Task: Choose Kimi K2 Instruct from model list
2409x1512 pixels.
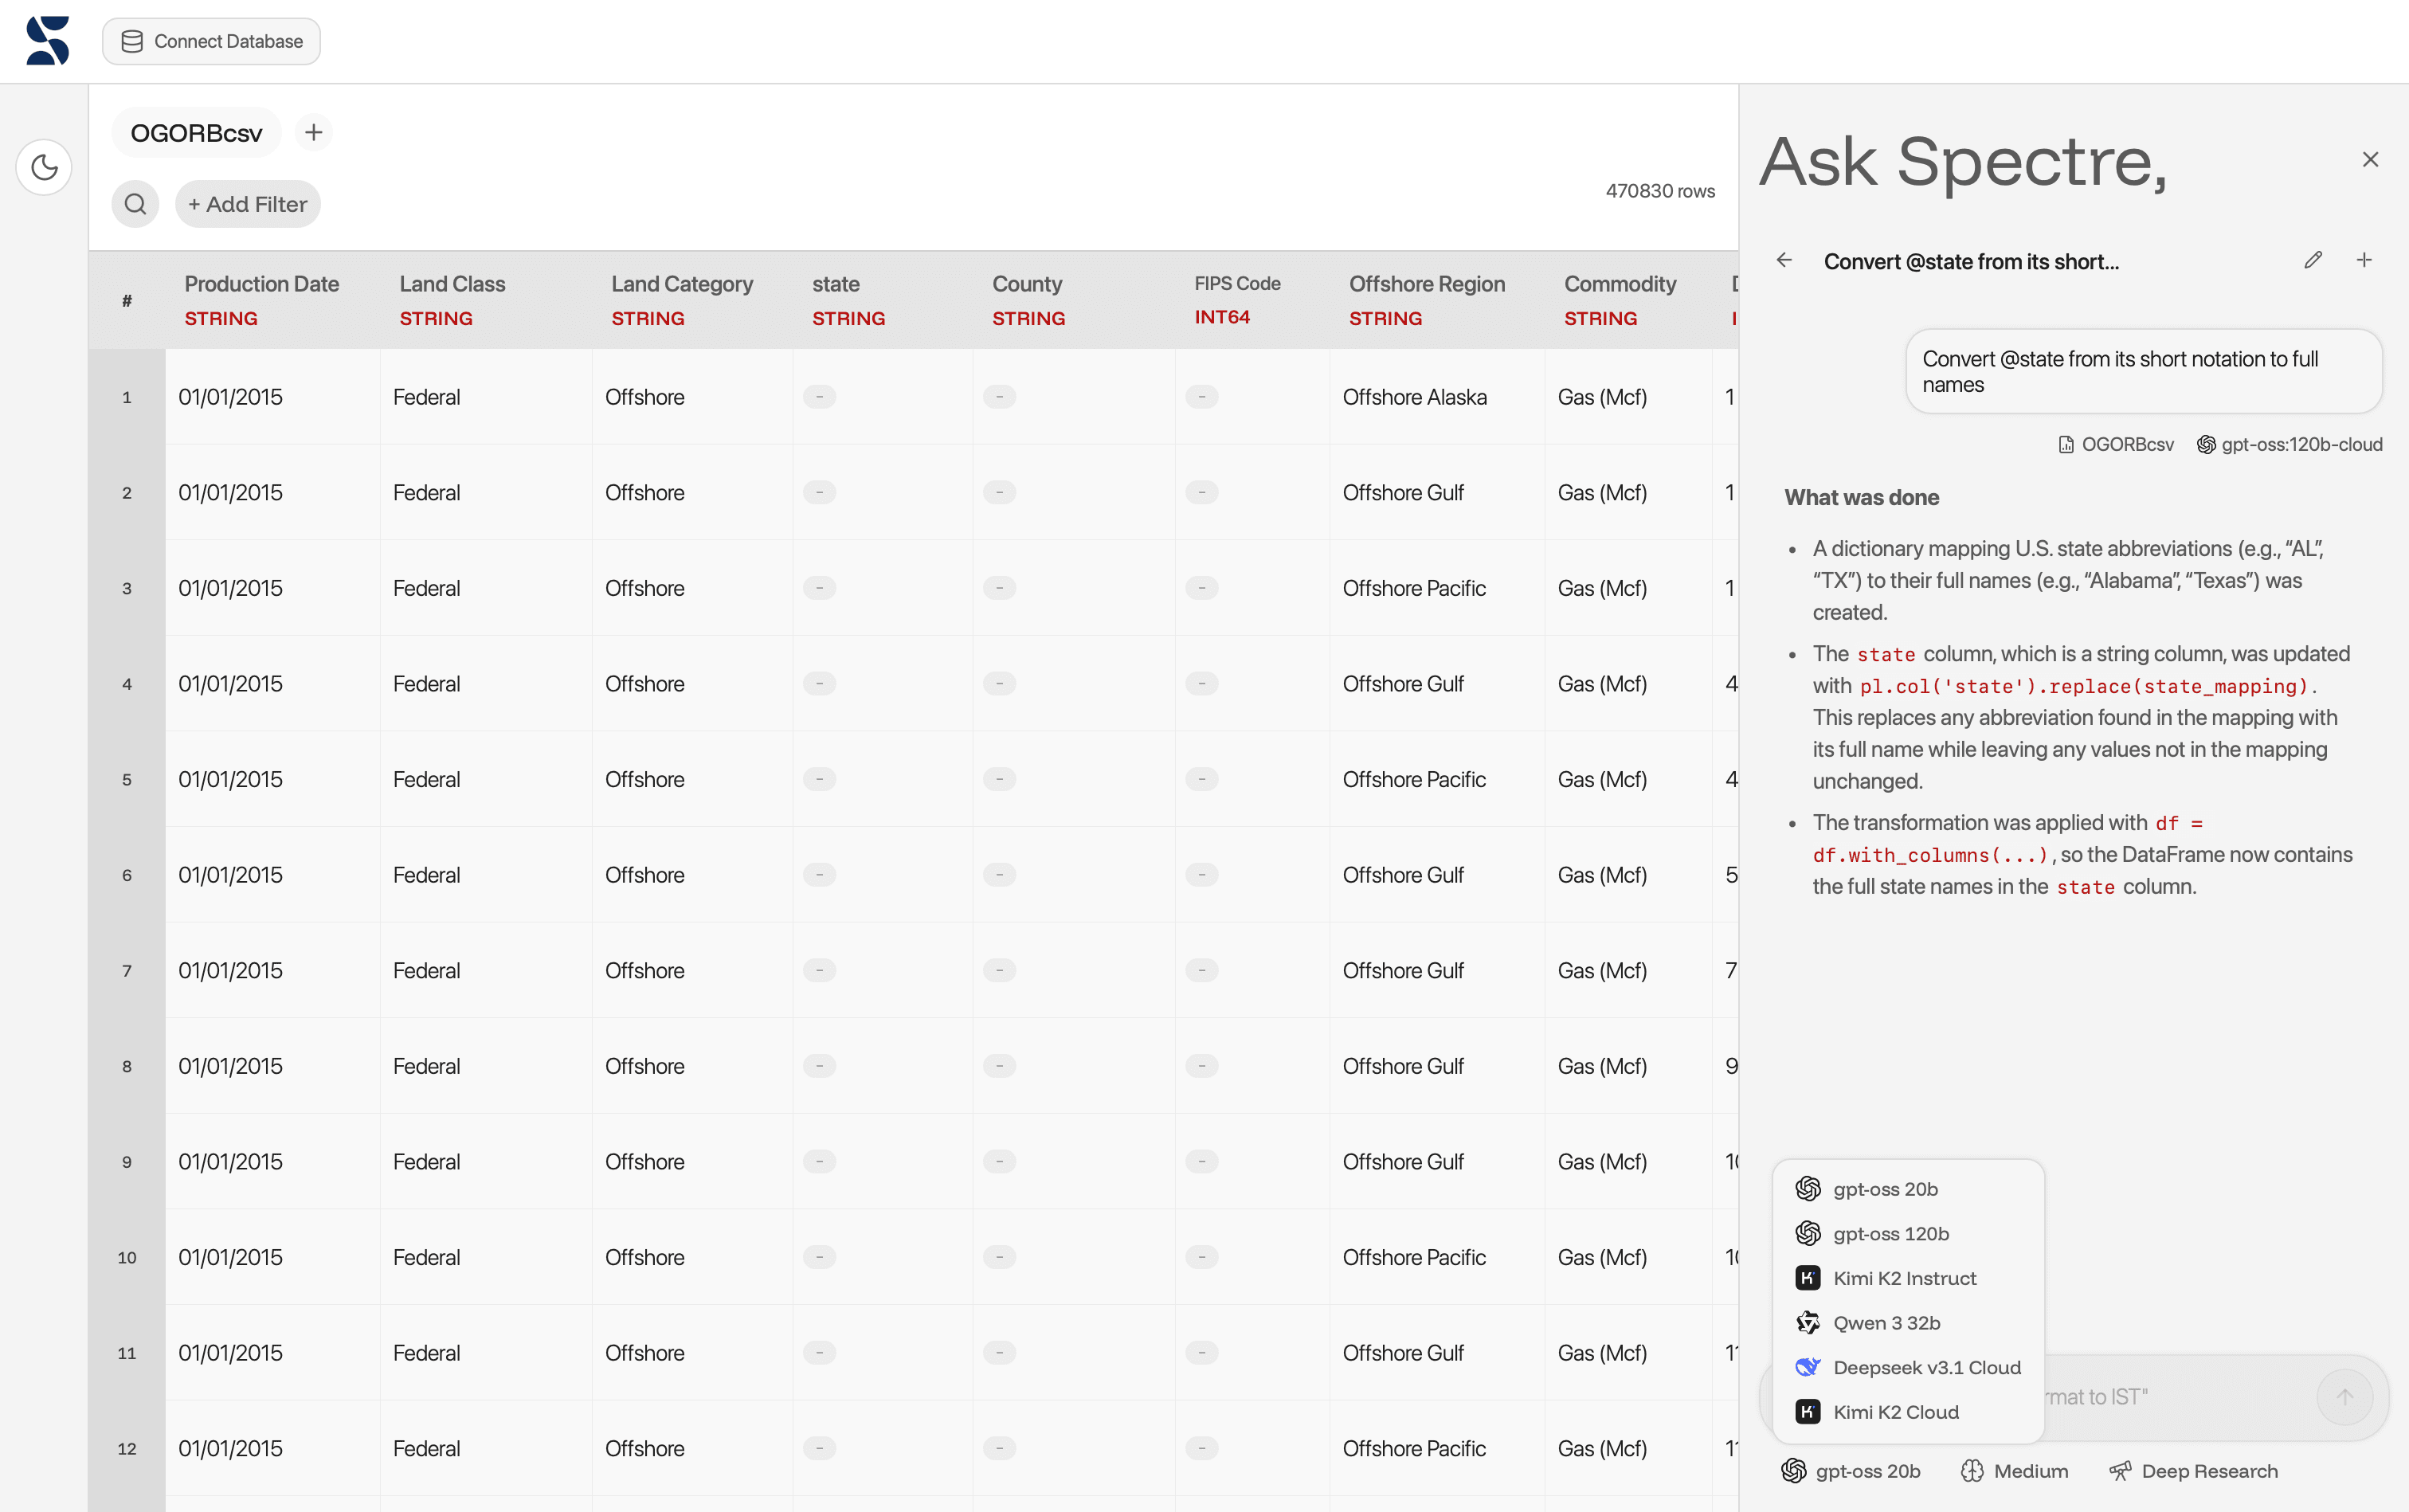Action: tap(1903, 1278)
